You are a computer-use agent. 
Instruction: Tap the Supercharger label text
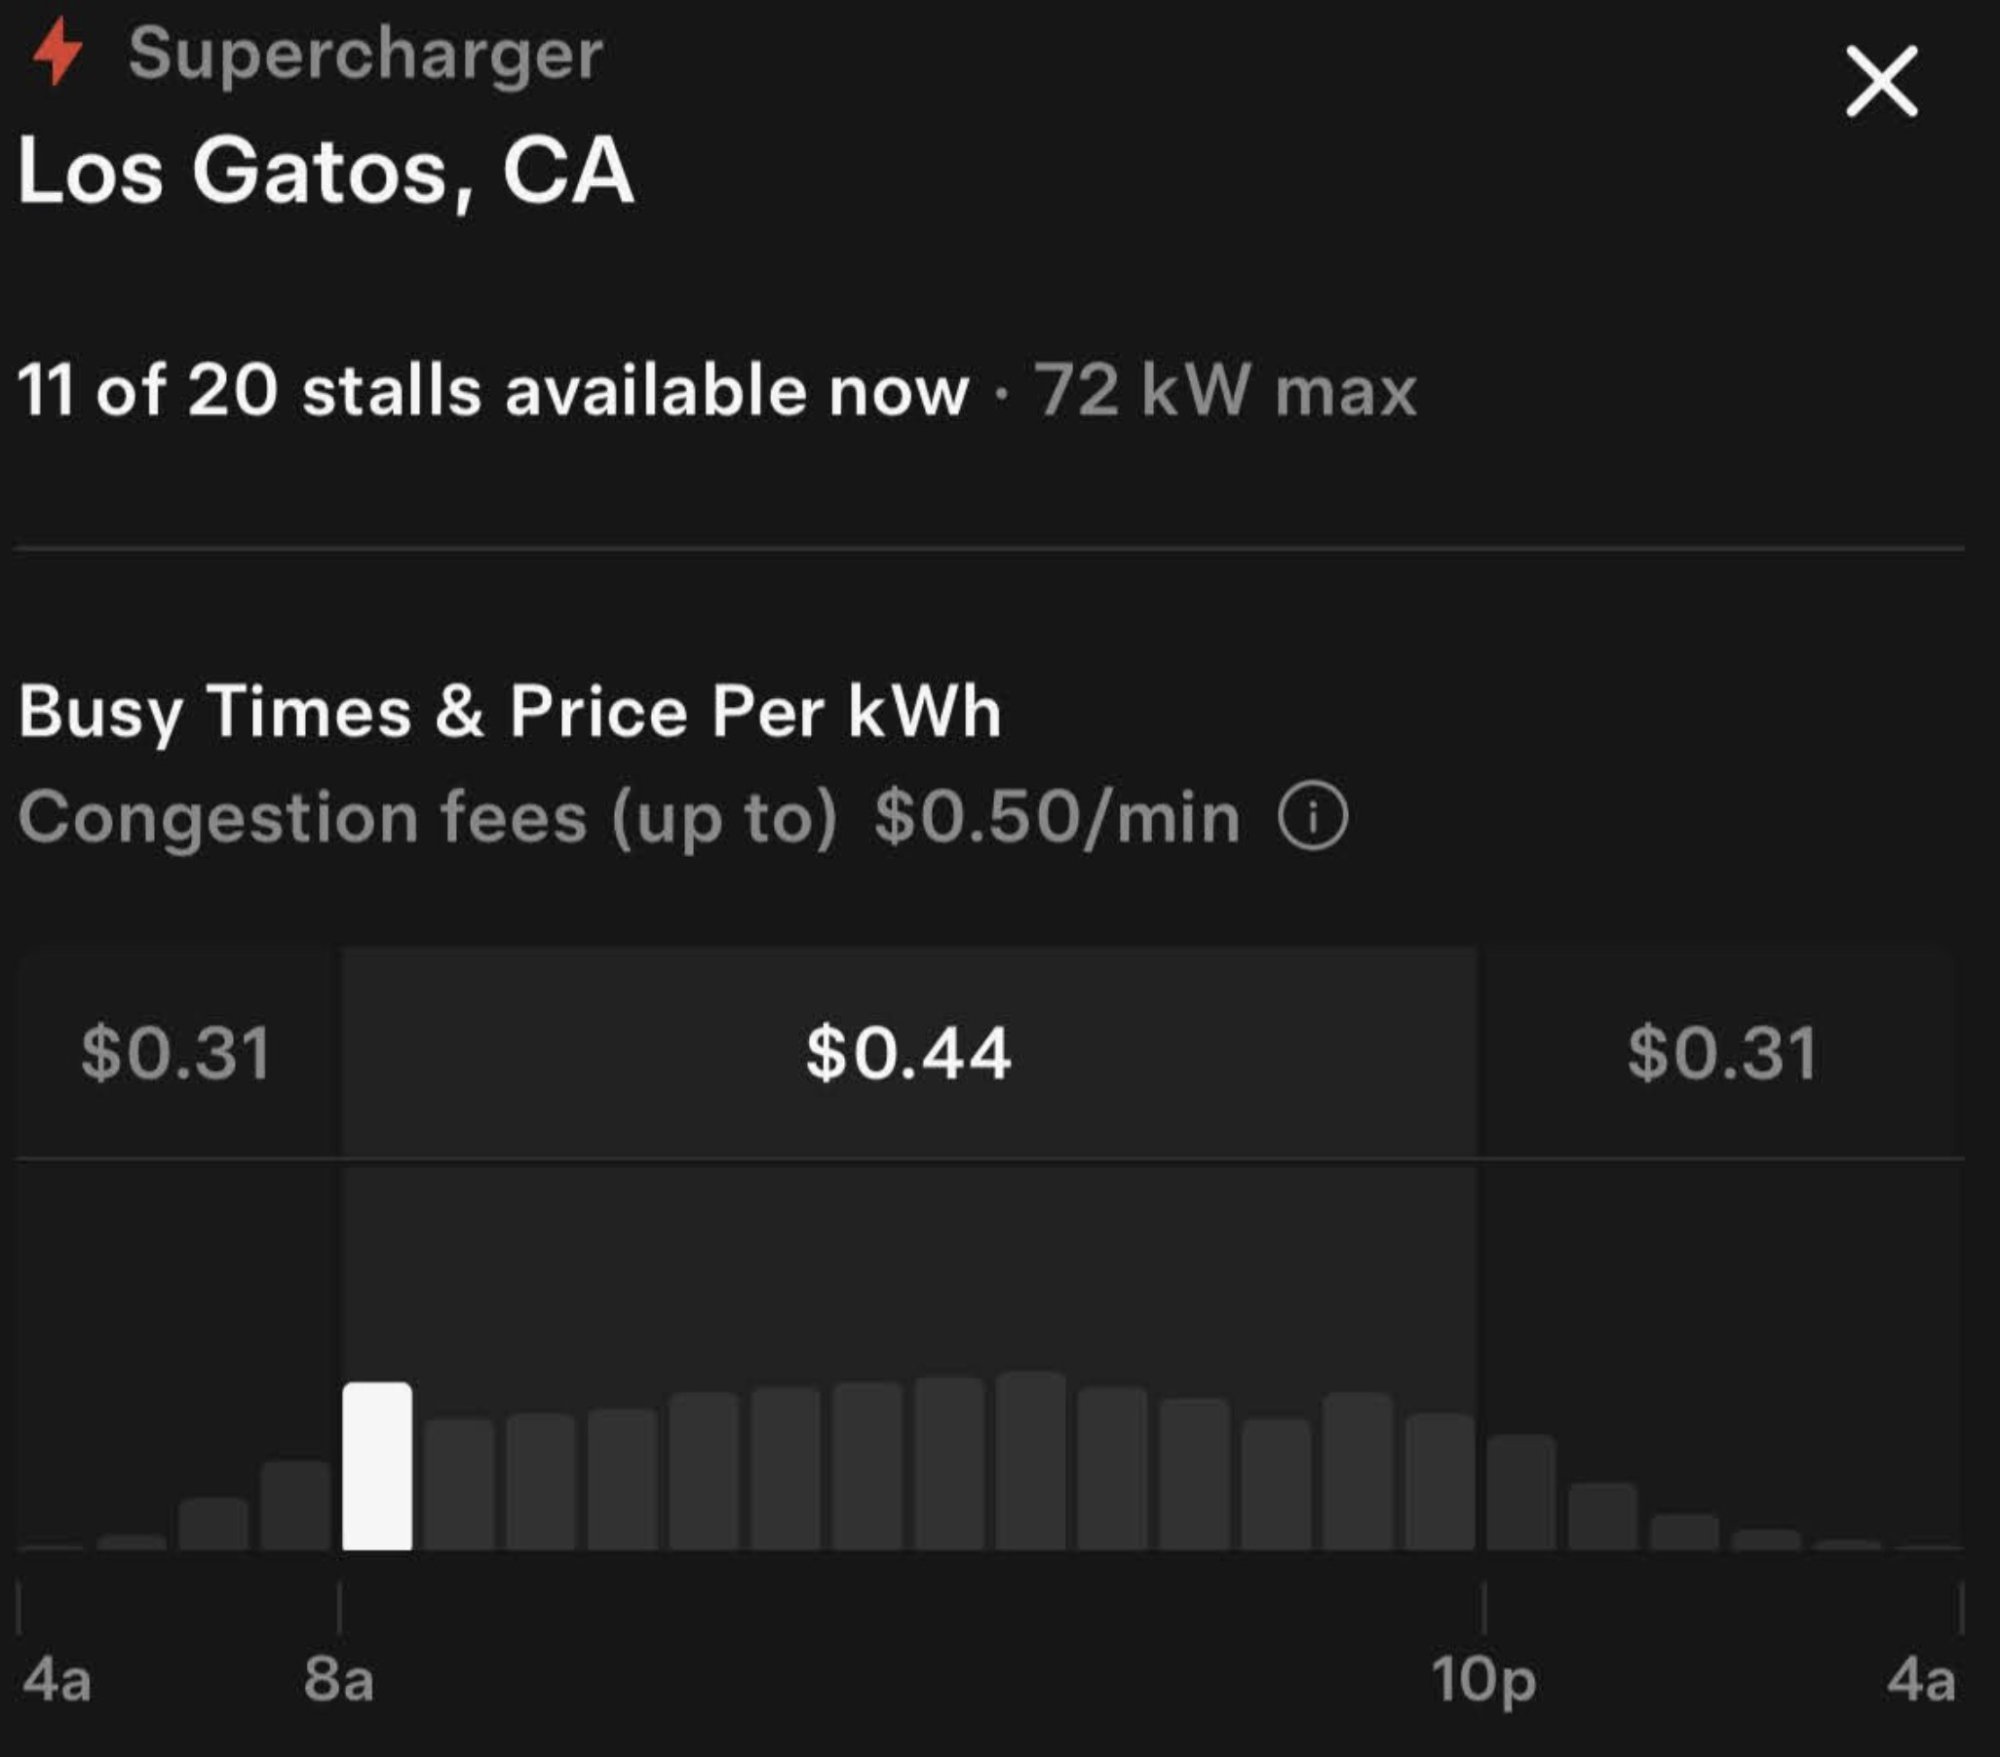click(x=365, y=53)
